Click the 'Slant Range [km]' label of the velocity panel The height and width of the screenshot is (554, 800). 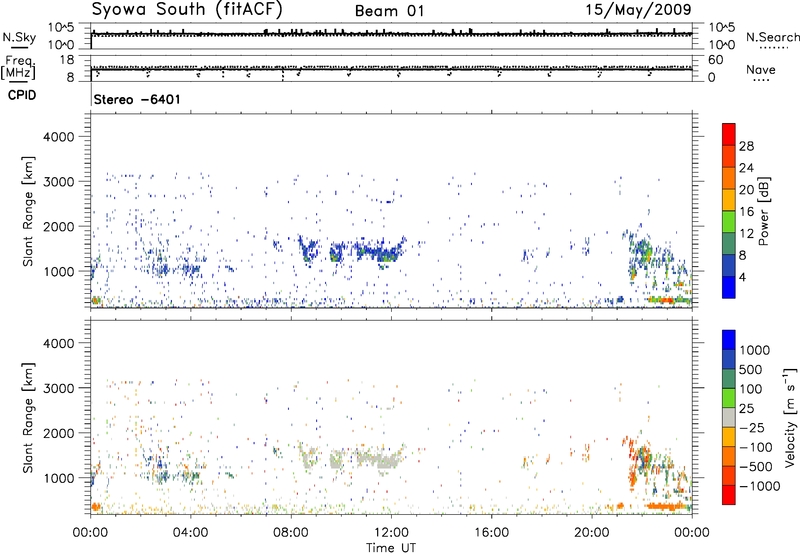pos(28,418)
